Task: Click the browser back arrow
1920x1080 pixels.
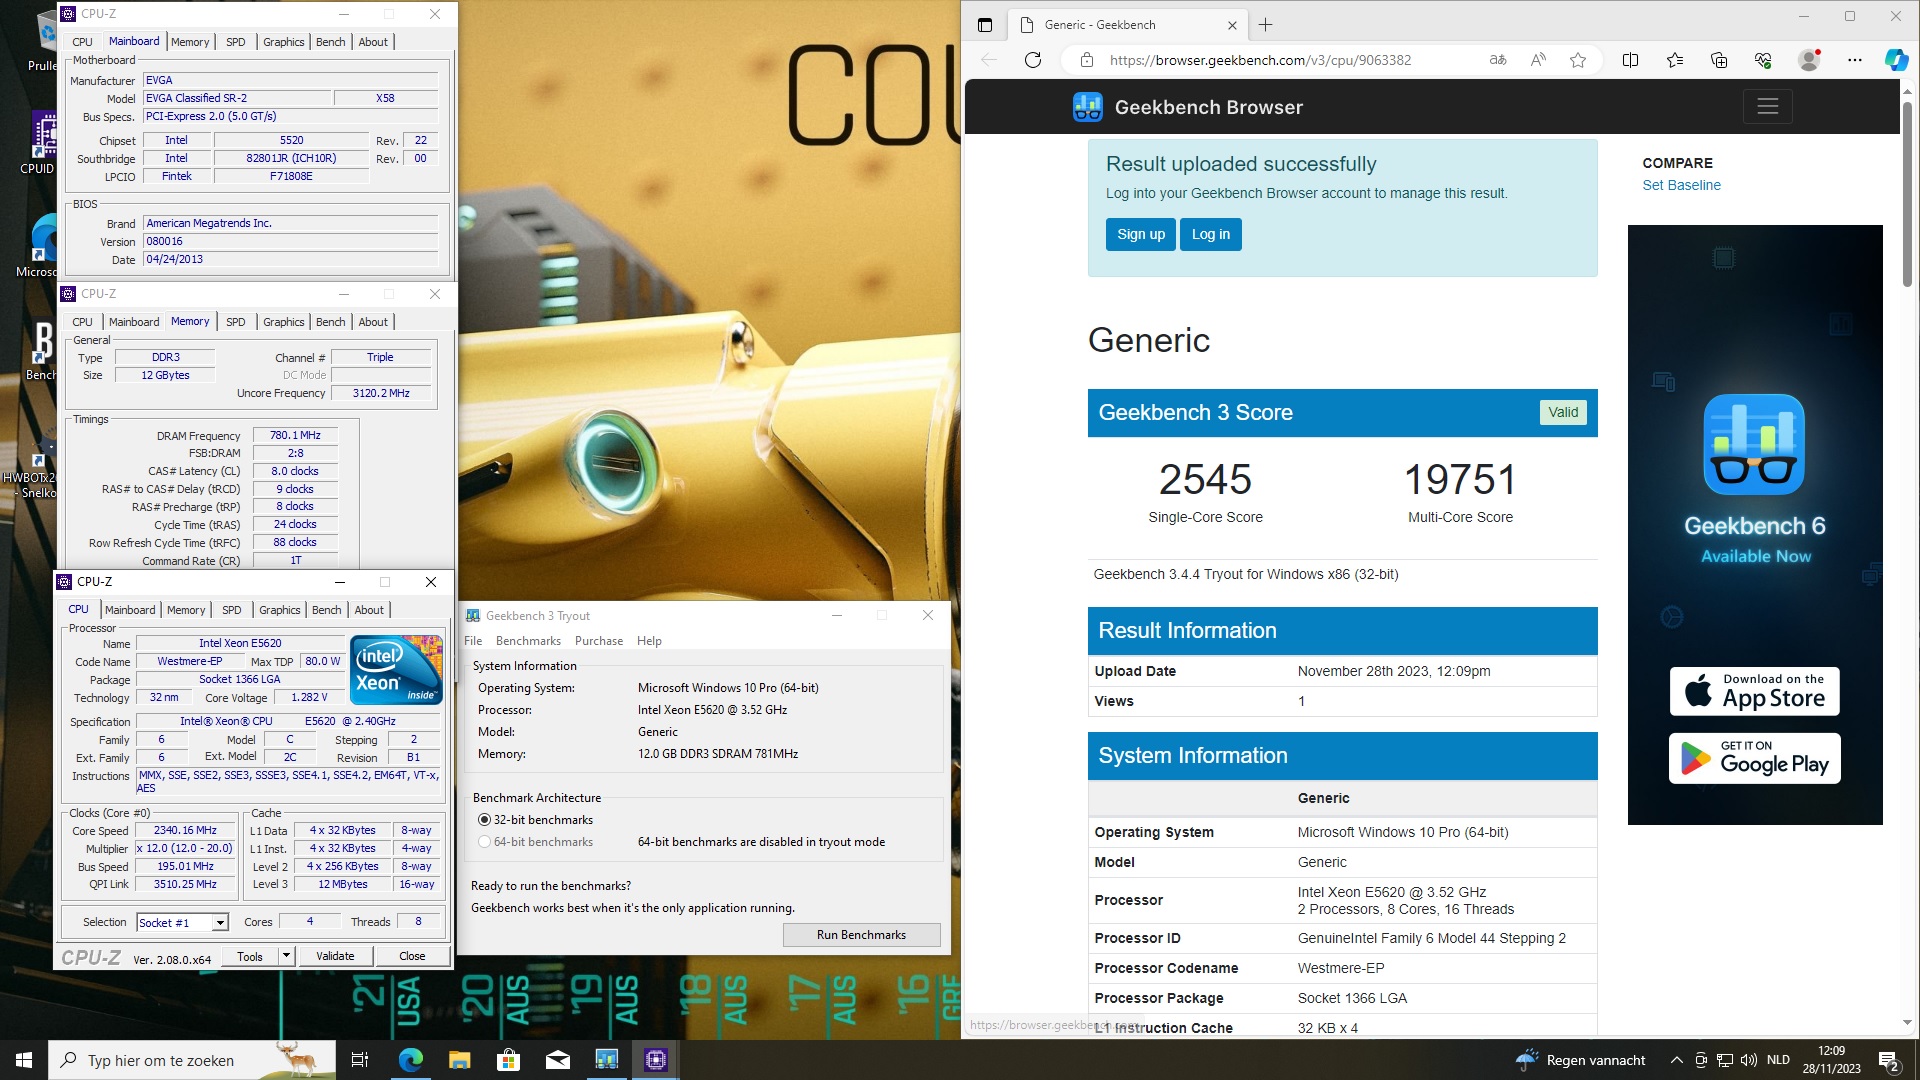Action: 989,60
